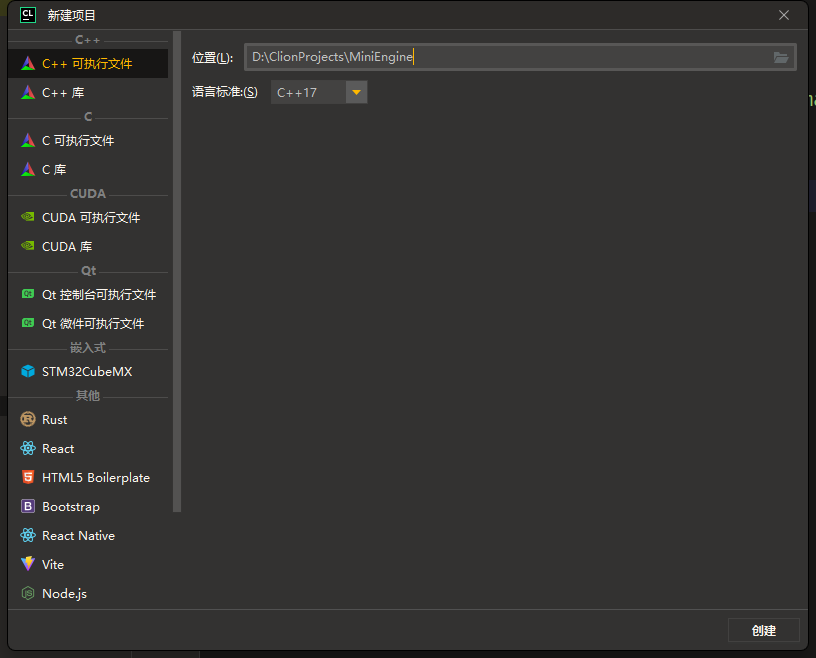Click the project type list scrollbar
This screenshot has height=658, width=816.
point(177,272)
